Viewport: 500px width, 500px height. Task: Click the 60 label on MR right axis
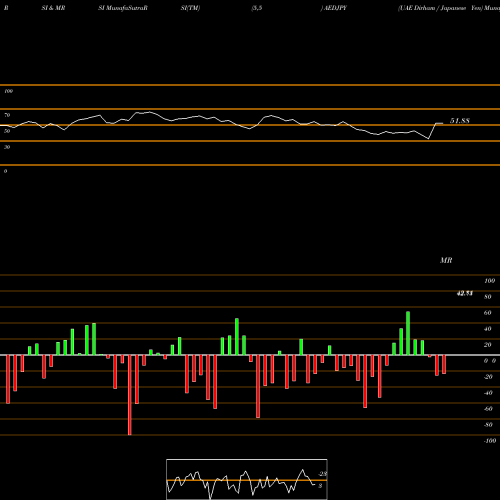click(x=488, y=313)
